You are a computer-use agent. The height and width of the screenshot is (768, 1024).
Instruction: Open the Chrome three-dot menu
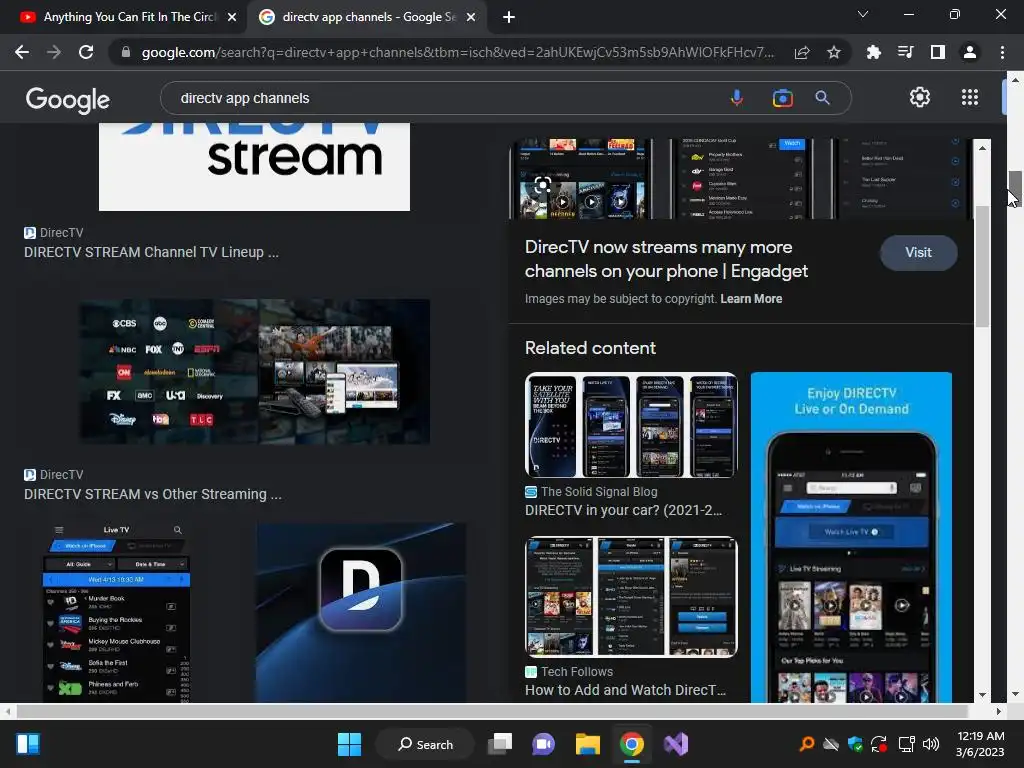pos(1002,52)
